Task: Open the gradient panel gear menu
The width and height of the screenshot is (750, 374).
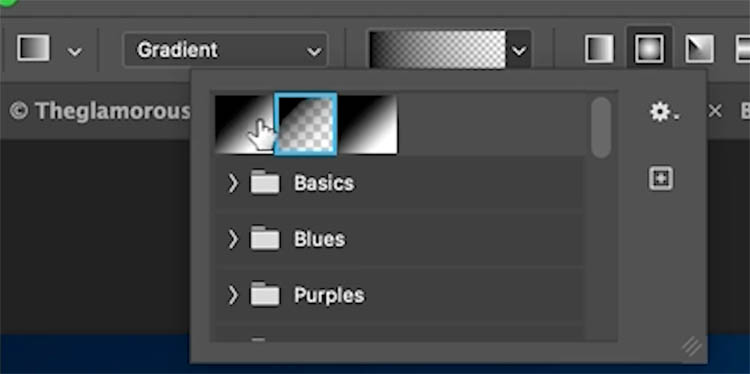Action: [664, 112]
